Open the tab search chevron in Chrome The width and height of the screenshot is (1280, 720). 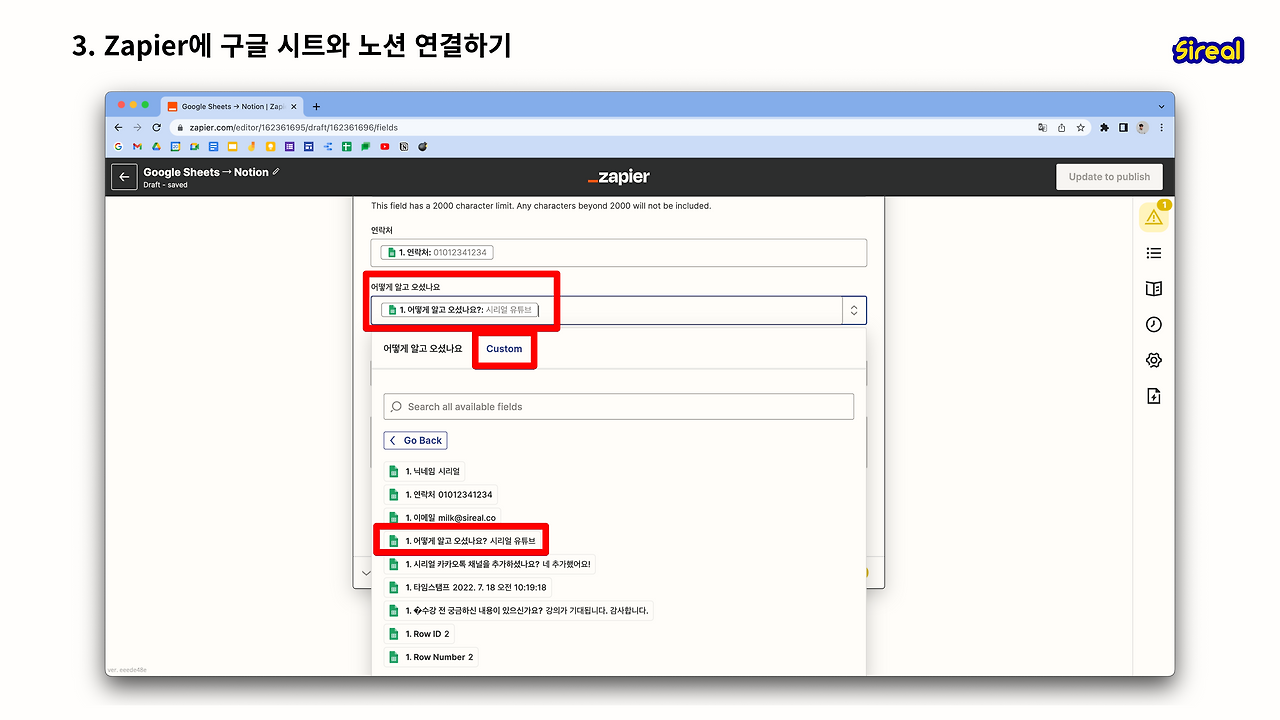(1161, 106)
